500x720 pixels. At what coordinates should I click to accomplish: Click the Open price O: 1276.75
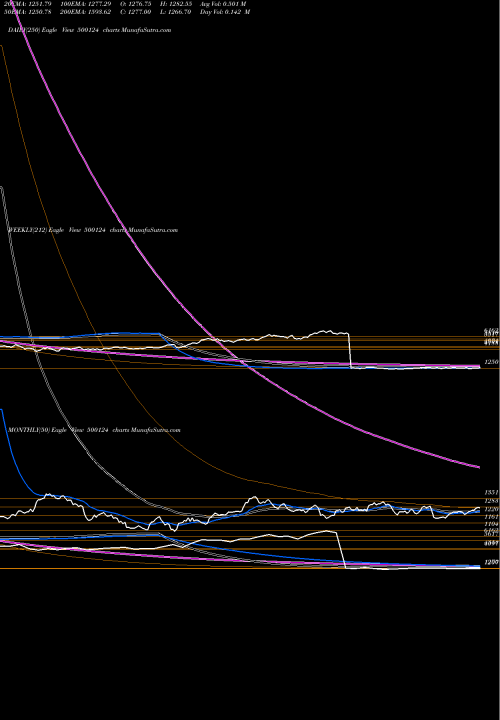(x=135, y=4)
